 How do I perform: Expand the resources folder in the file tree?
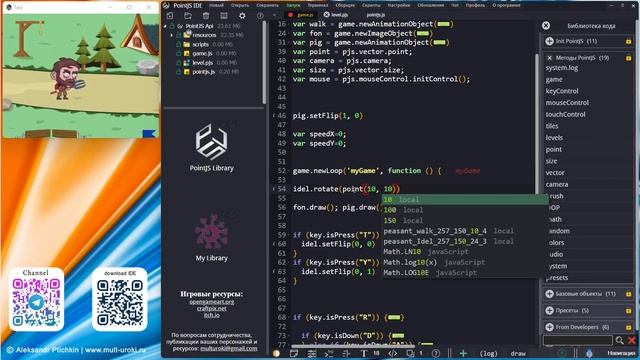tap(172, 36)
